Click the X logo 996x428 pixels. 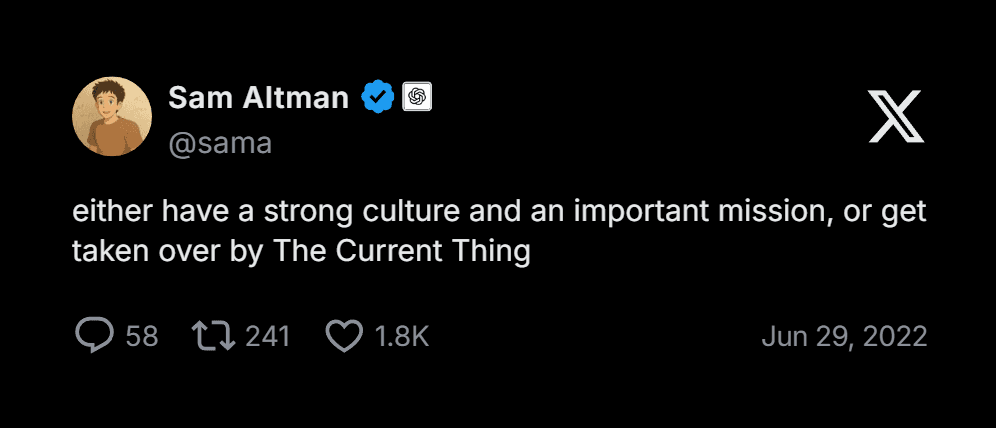[x=896, y=116]
